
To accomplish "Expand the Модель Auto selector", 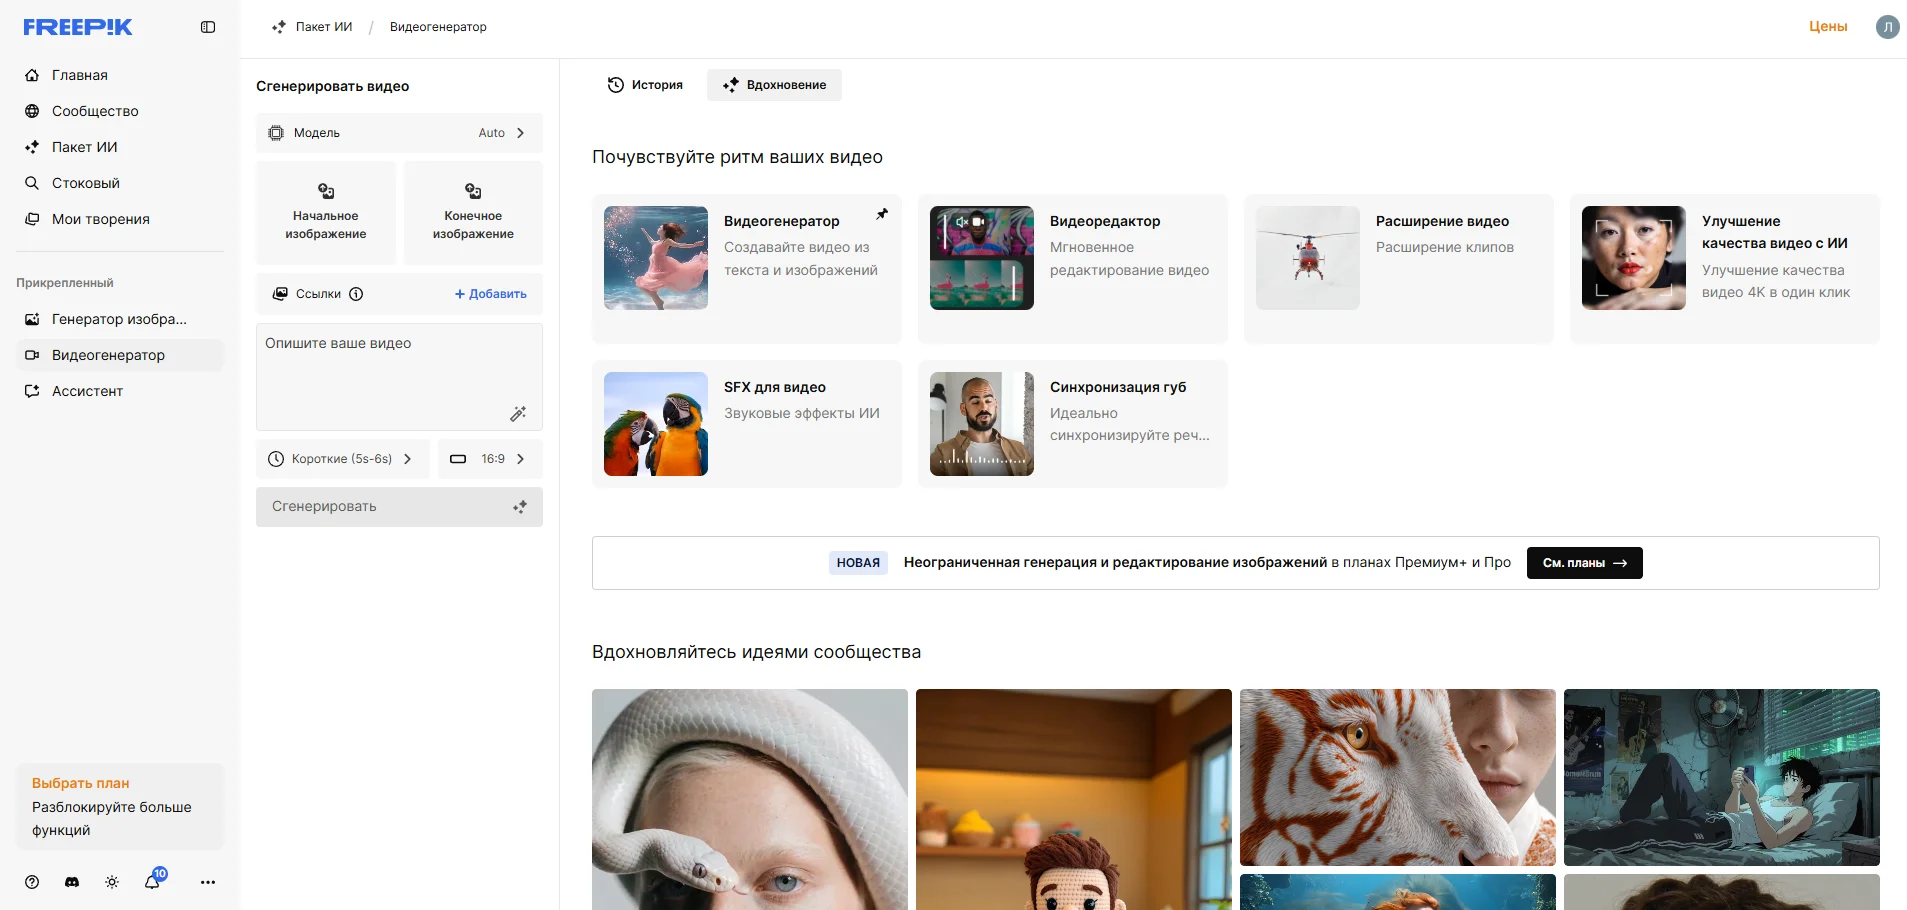I will click(399, 133).
